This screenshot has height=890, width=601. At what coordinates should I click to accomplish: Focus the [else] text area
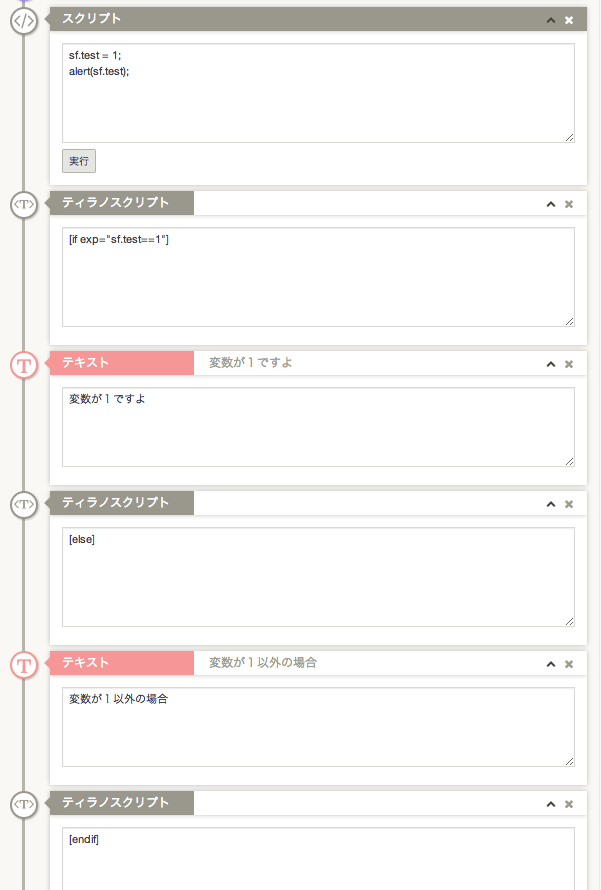click(318, 577)
